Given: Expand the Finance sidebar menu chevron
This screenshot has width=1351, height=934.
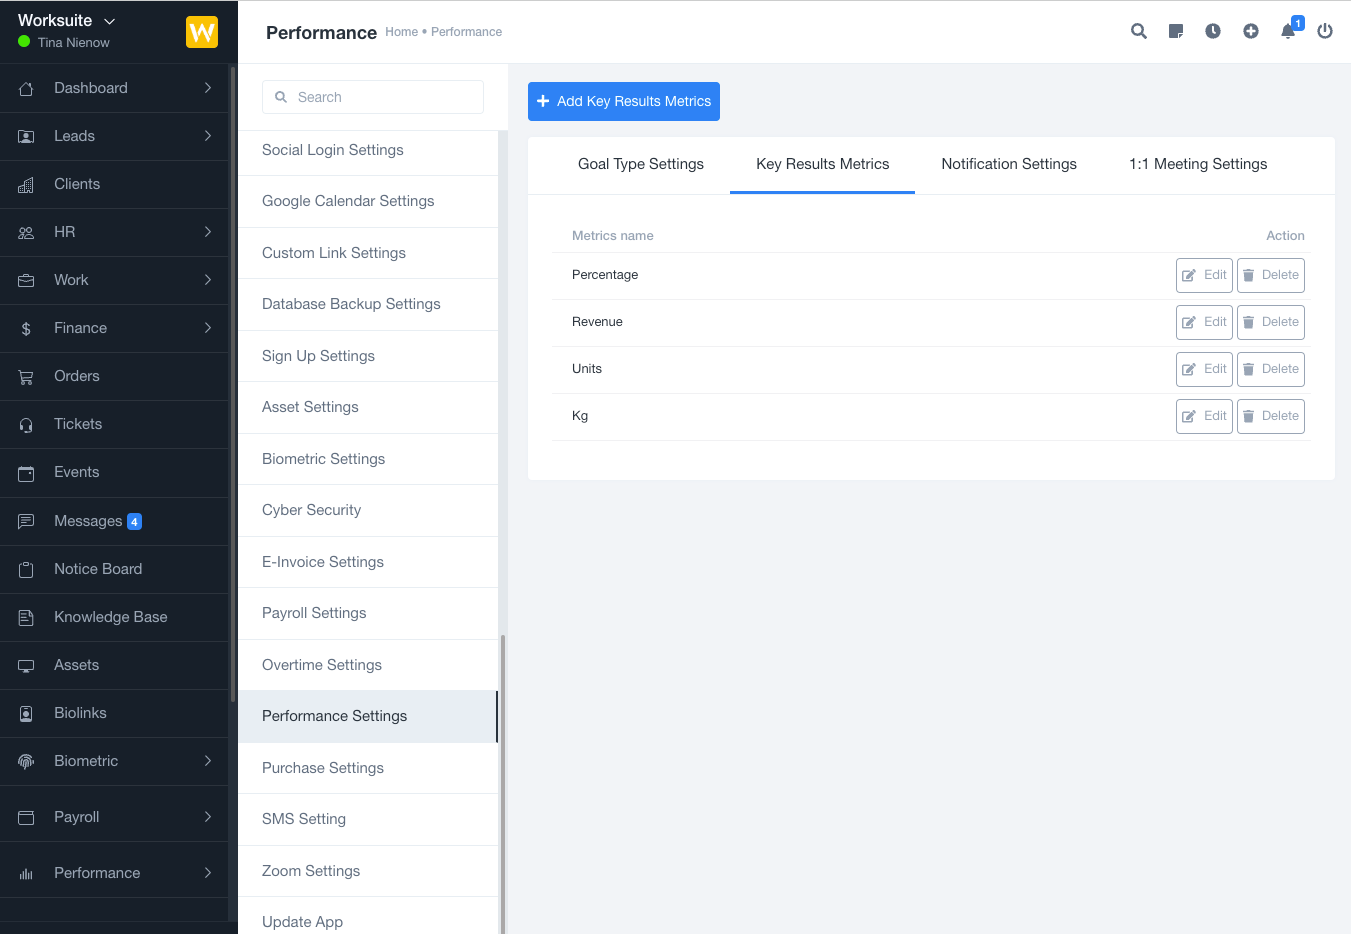Looking at the screenshot, I should pyautogui.click(x=208, y=328).
